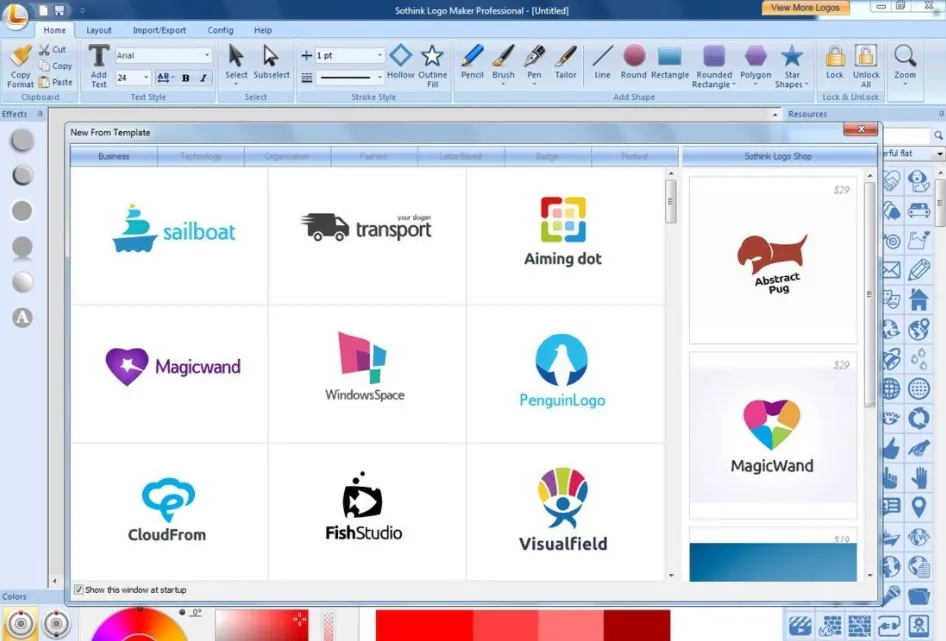Apply Outline Fill style
946x641 pixels.
(433, 66)
